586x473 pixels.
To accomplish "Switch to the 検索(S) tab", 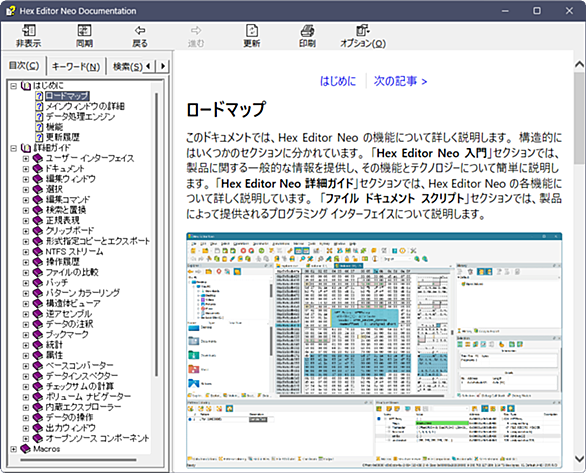I will tap(127, 67).
